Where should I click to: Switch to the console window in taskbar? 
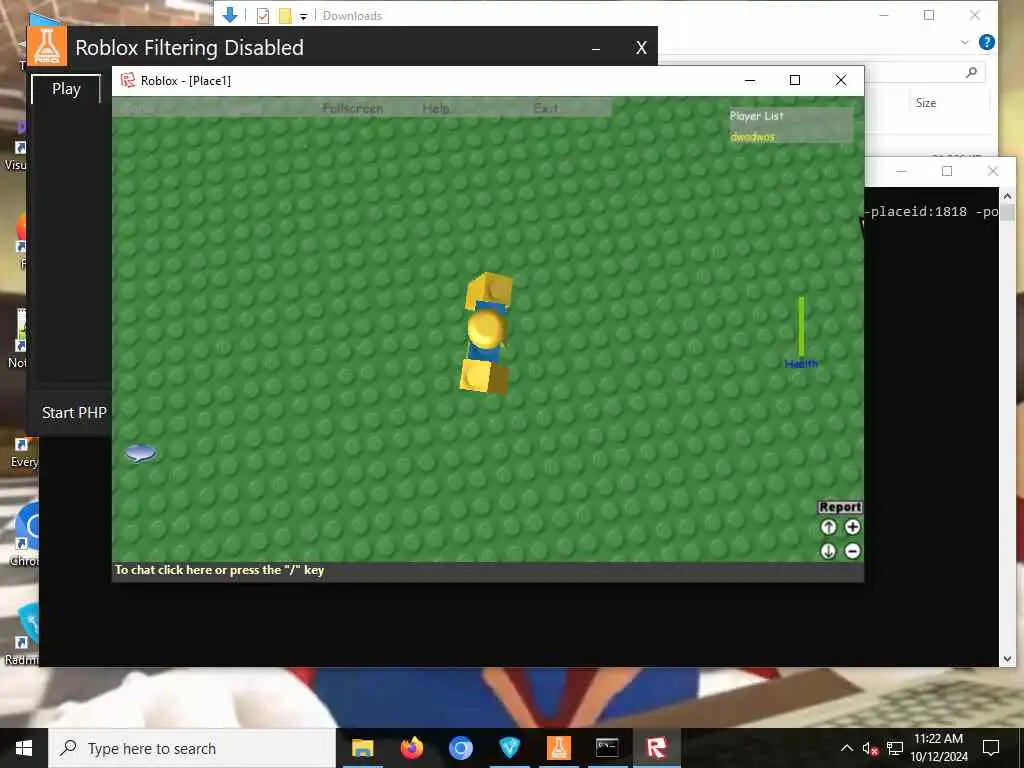click(x=607, y=748)
